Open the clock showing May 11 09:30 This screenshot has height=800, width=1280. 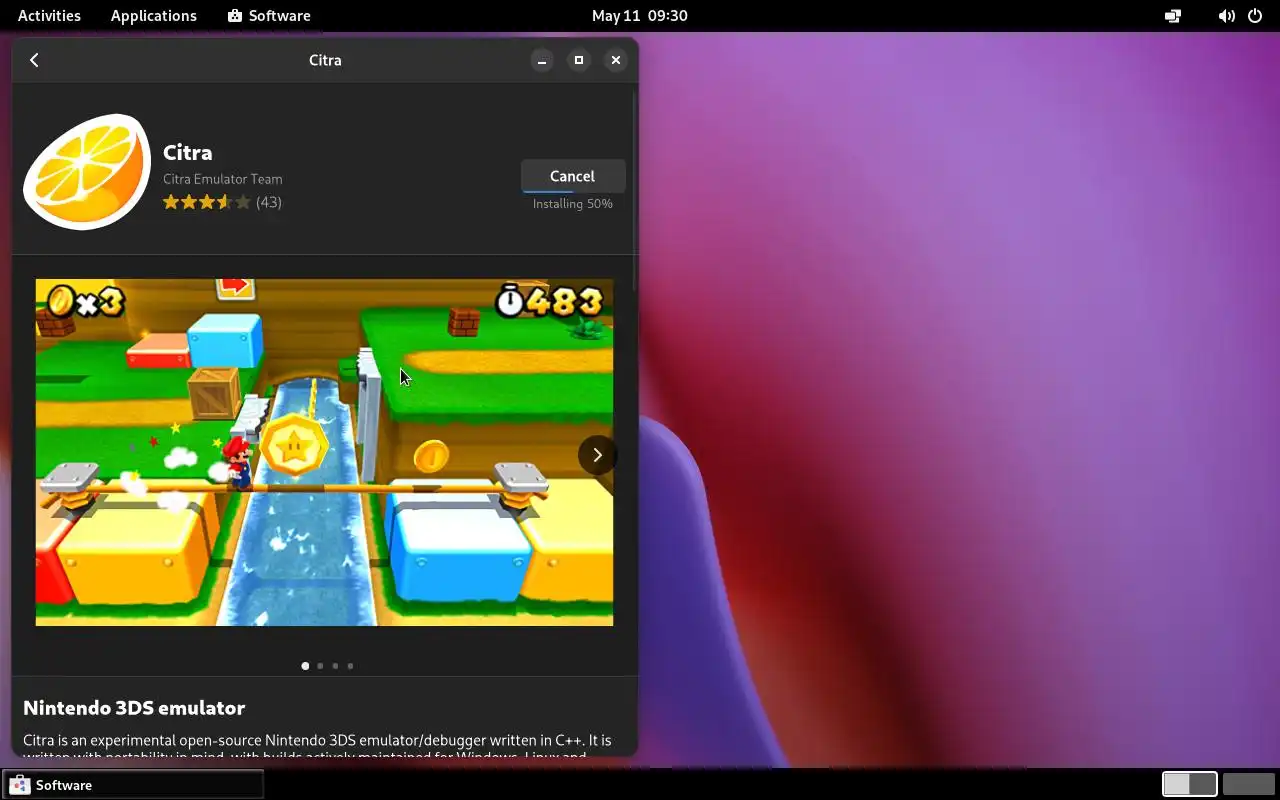pyautogui.click(x=640, y=16)
